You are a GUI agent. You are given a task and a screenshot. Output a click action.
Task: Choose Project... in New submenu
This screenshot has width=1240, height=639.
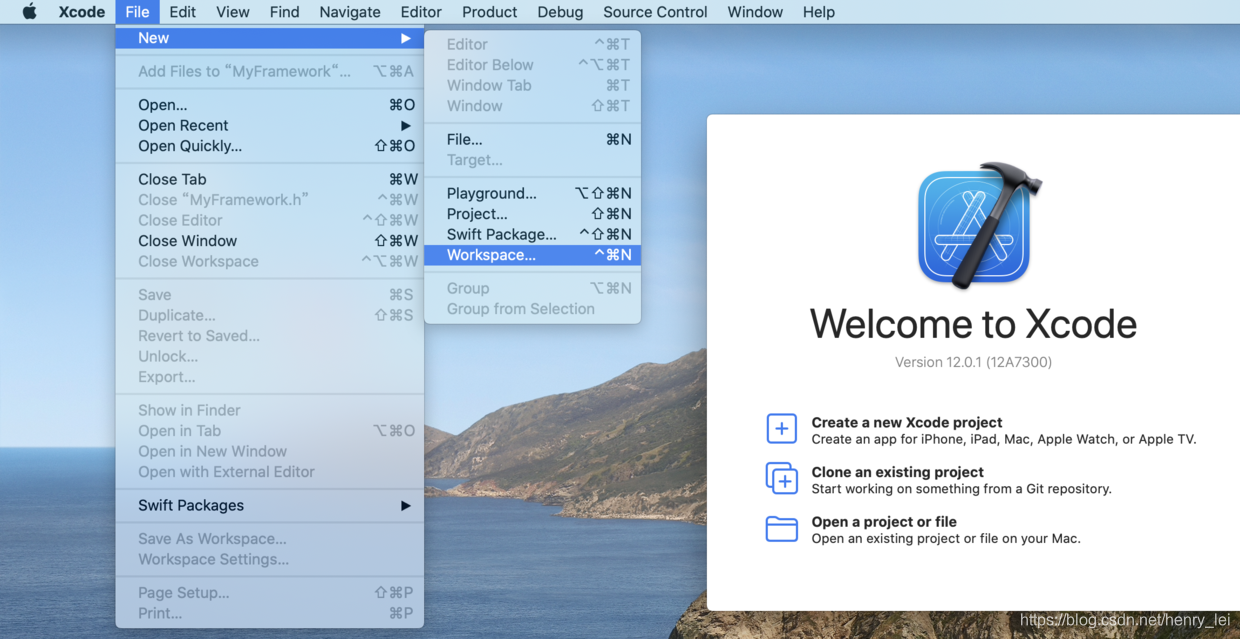click(532, 214)
